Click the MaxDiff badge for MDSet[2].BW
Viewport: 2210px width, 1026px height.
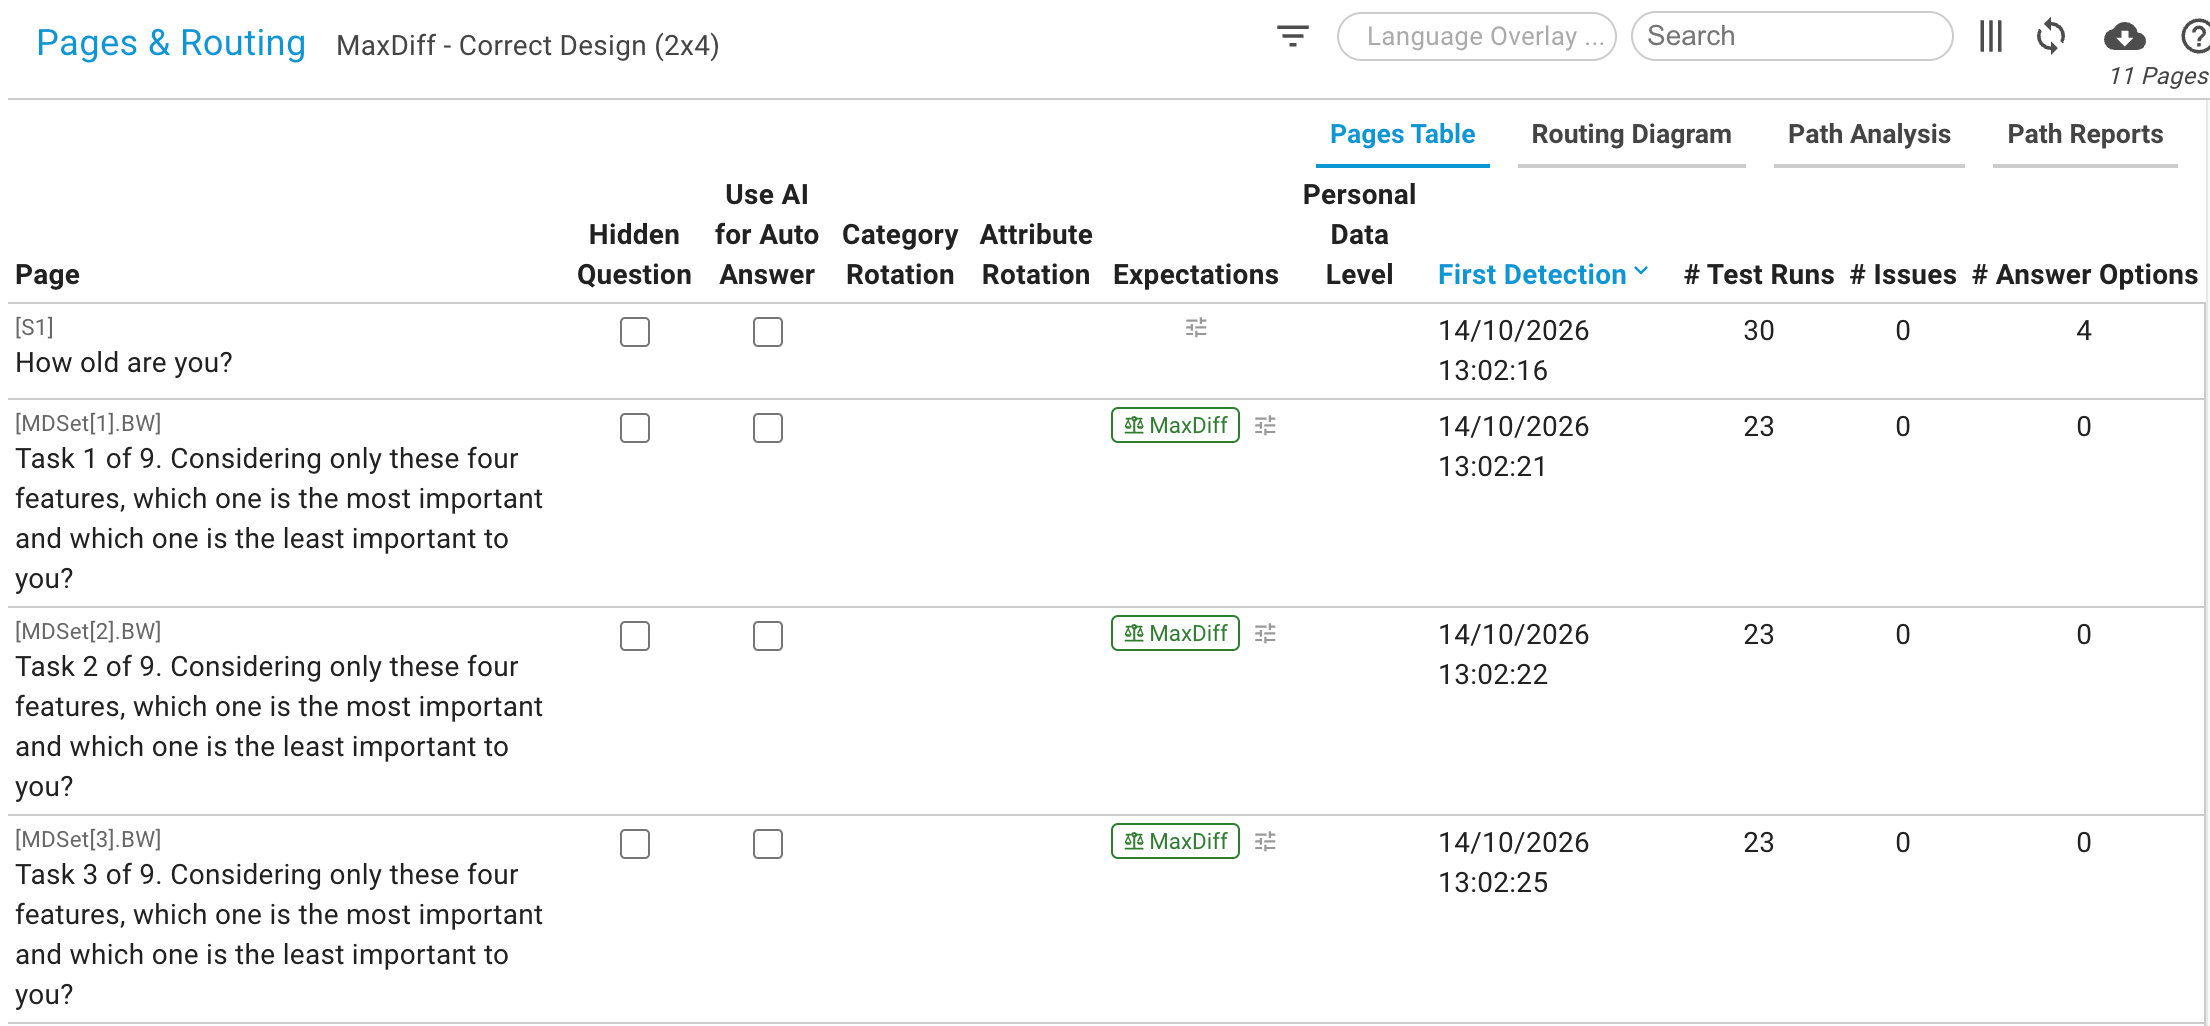[x=1175, y=633]
